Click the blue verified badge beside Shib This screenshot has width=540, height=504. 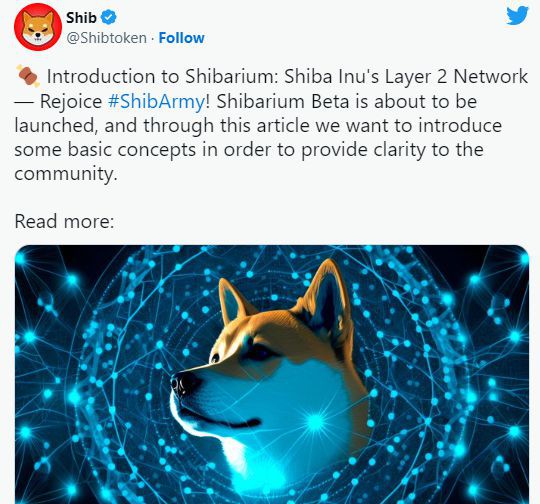click(110, 17)
